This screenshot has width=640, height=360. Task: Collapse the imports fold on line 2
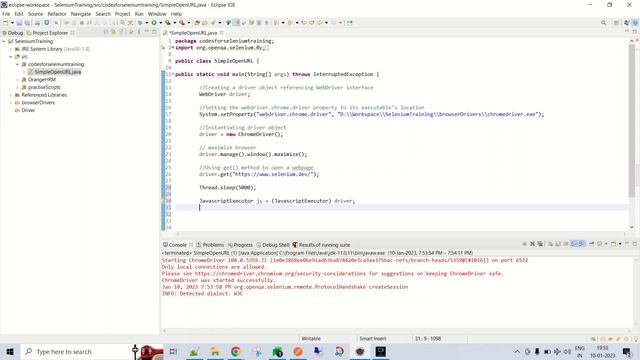[x=173, y=48]
